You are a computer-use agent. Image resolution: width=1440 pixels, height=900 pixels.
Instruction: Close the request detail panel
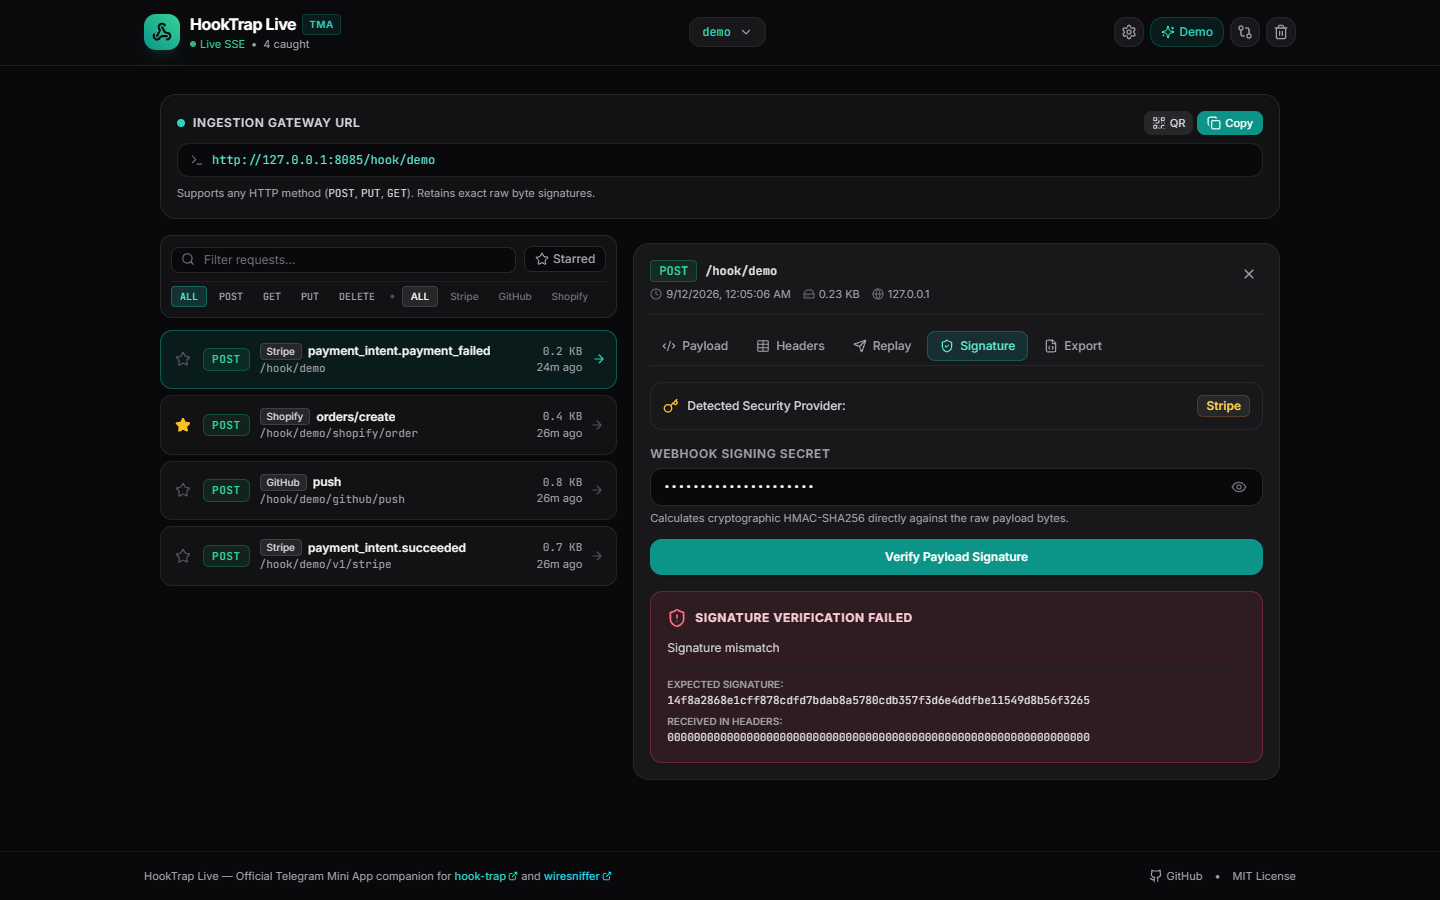coord(1249,274)
